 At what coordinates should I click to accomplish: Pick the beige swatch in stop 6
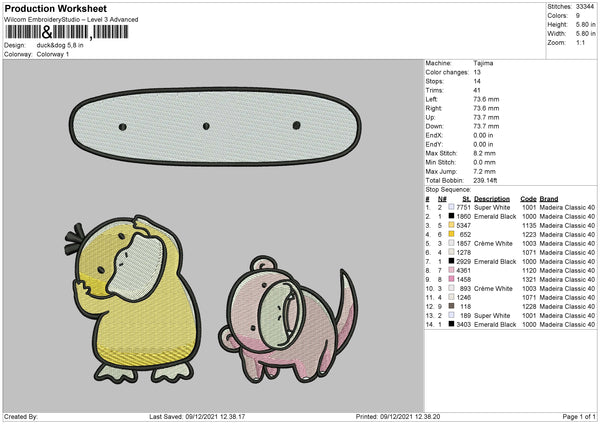pyautogui.click(x=452, y=252)
